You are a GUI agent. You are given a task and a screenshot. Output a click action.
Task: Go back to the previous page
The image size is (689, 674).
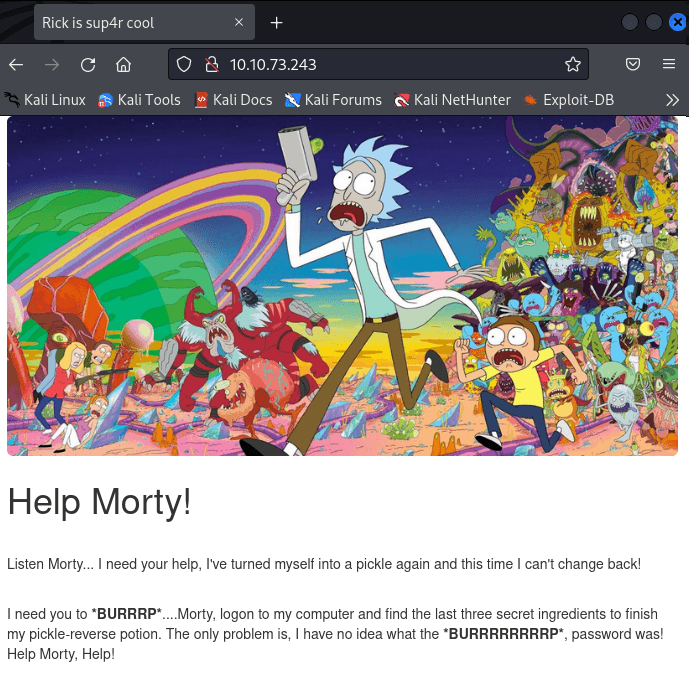click(x=16, y=65)
